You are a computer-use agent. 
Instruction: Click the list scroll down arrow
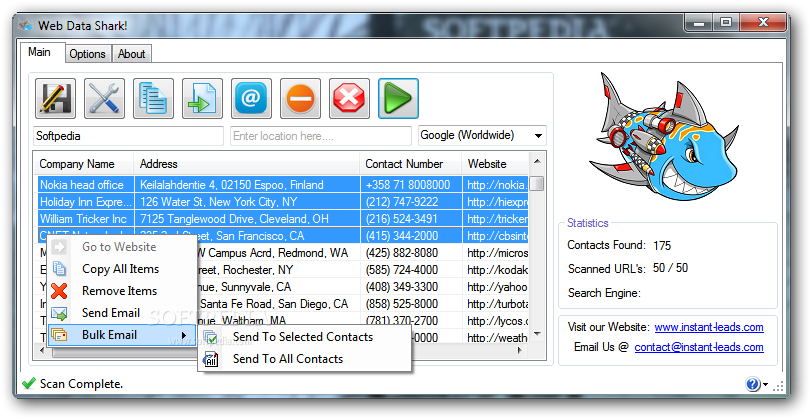(x=537, y=334)
